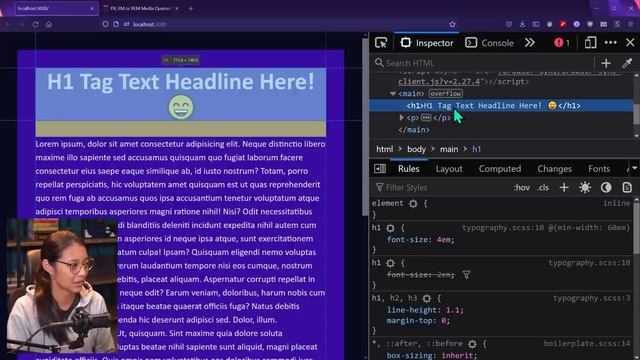The width and height of the screenshot is (640, 360).
Task: Click the H1 Tag Text Headline on the page
Action: click(x=181, y=82)
